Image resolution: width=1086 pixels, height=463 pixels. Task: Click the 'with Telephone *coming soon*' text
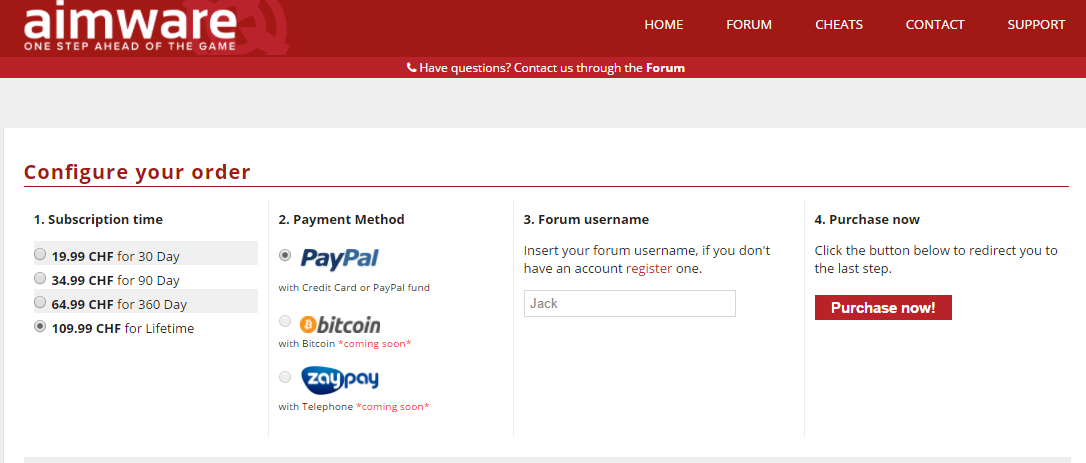point(354,407)
